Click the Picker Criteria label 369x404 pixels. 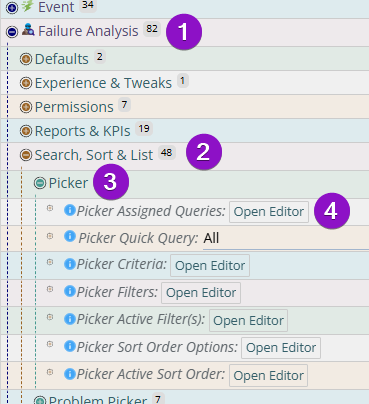[122, 264]
